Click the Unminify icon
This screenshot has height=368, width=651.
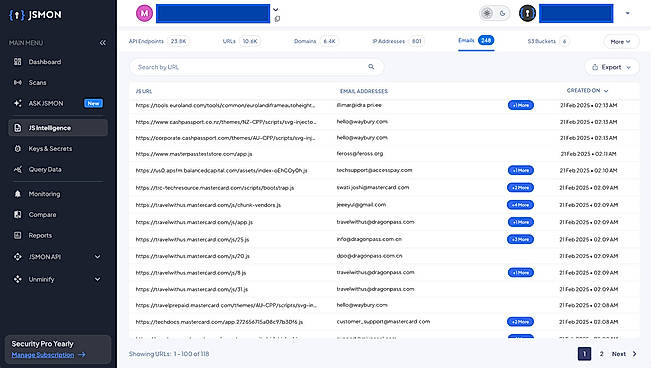coord(17,279)
